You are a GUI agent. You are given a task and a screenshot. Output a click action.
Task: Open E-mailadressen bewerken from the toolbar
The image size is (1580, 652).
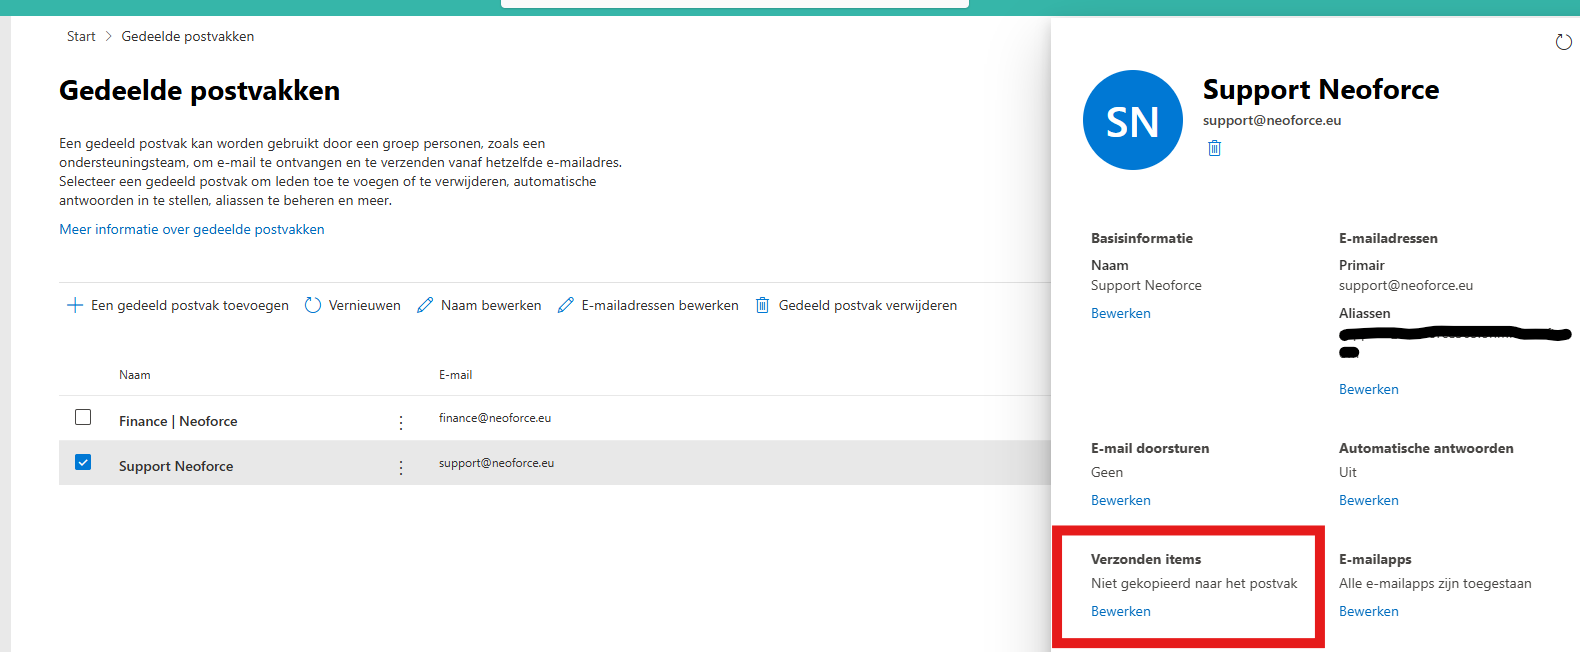[x=648, y=305]
